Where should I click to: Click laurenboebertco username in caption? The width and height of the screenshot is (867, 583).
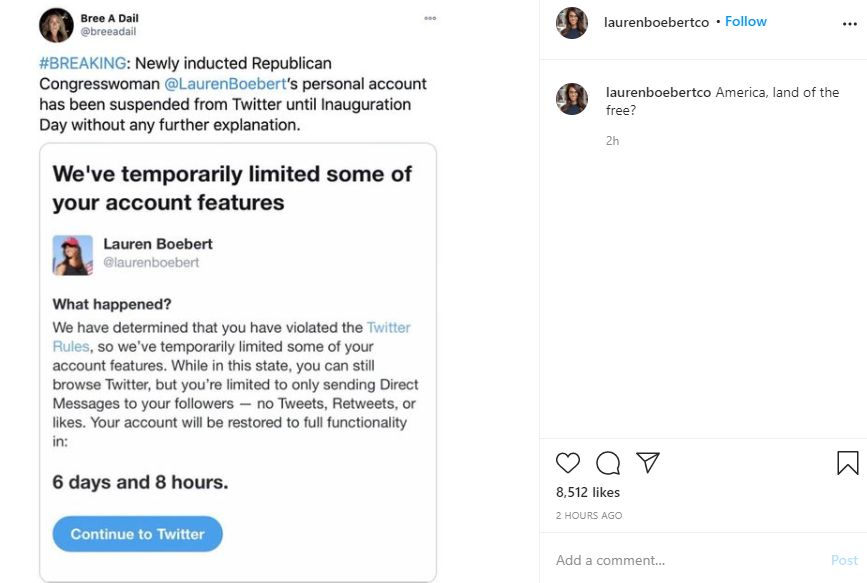point(658,92)
